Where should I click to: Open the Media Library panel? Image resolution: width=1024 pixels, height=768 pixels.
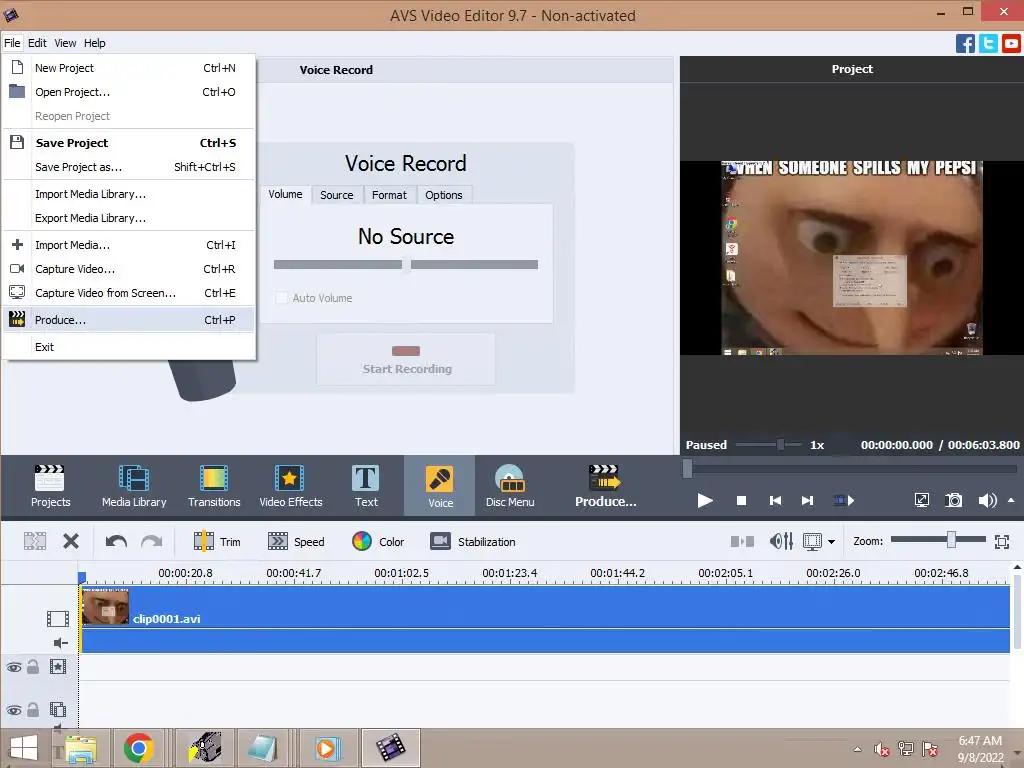[x=134, y=486]
